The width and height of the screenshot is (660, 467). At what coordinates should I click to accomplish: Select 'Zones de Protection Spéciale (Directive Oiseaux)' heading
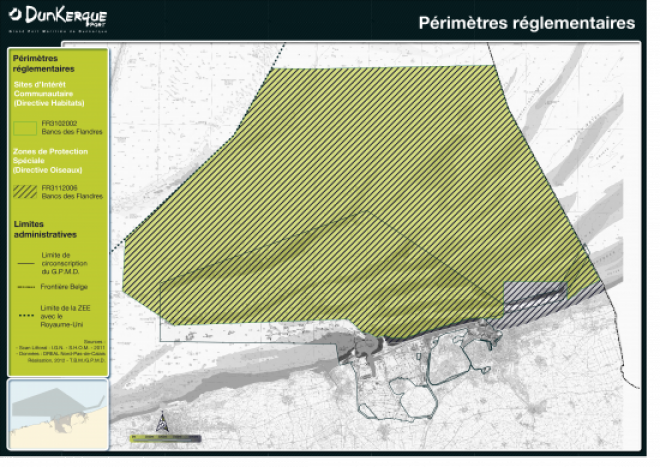[50, 161]
